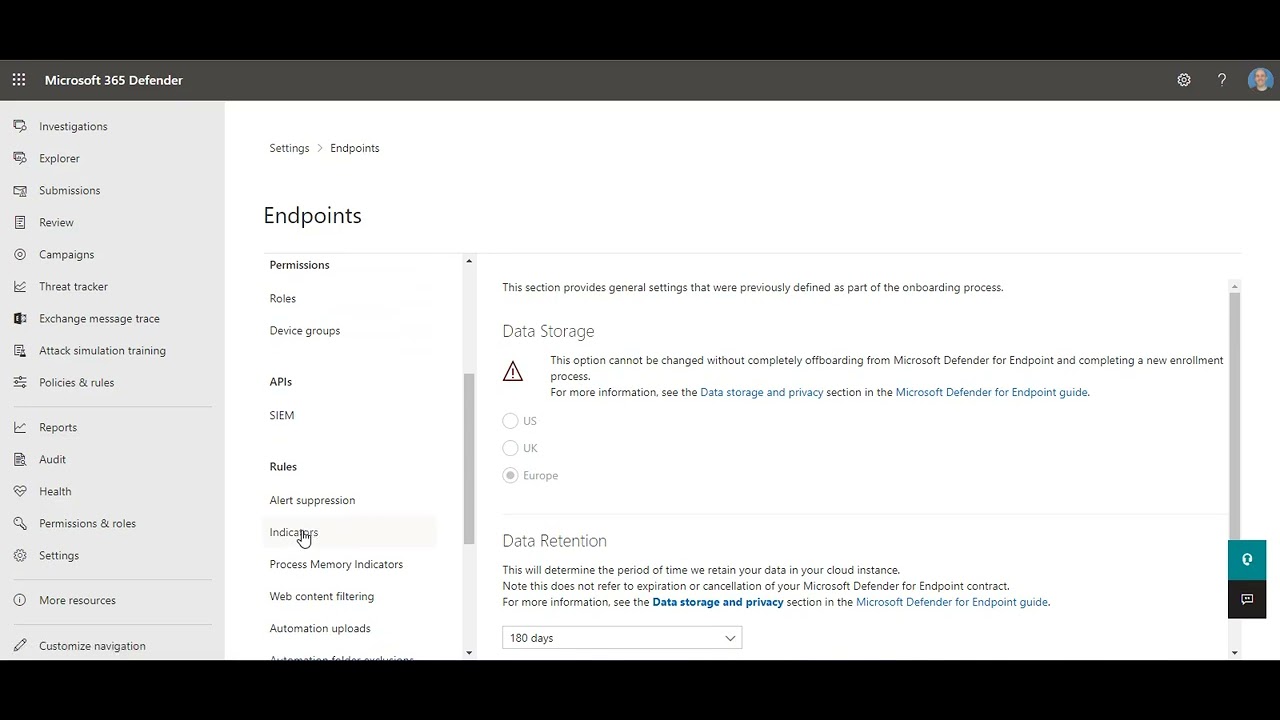Click the Submissions icon in sidebar
This screenshot has height=720, width=1280.
click(x=20, y=190)
